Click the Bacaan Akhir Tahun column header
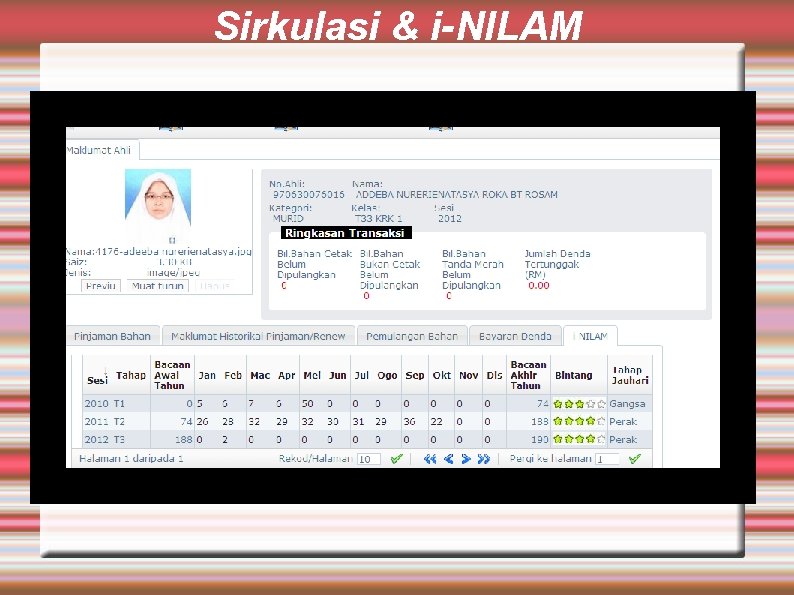The image size is (794, 595). 528,375
